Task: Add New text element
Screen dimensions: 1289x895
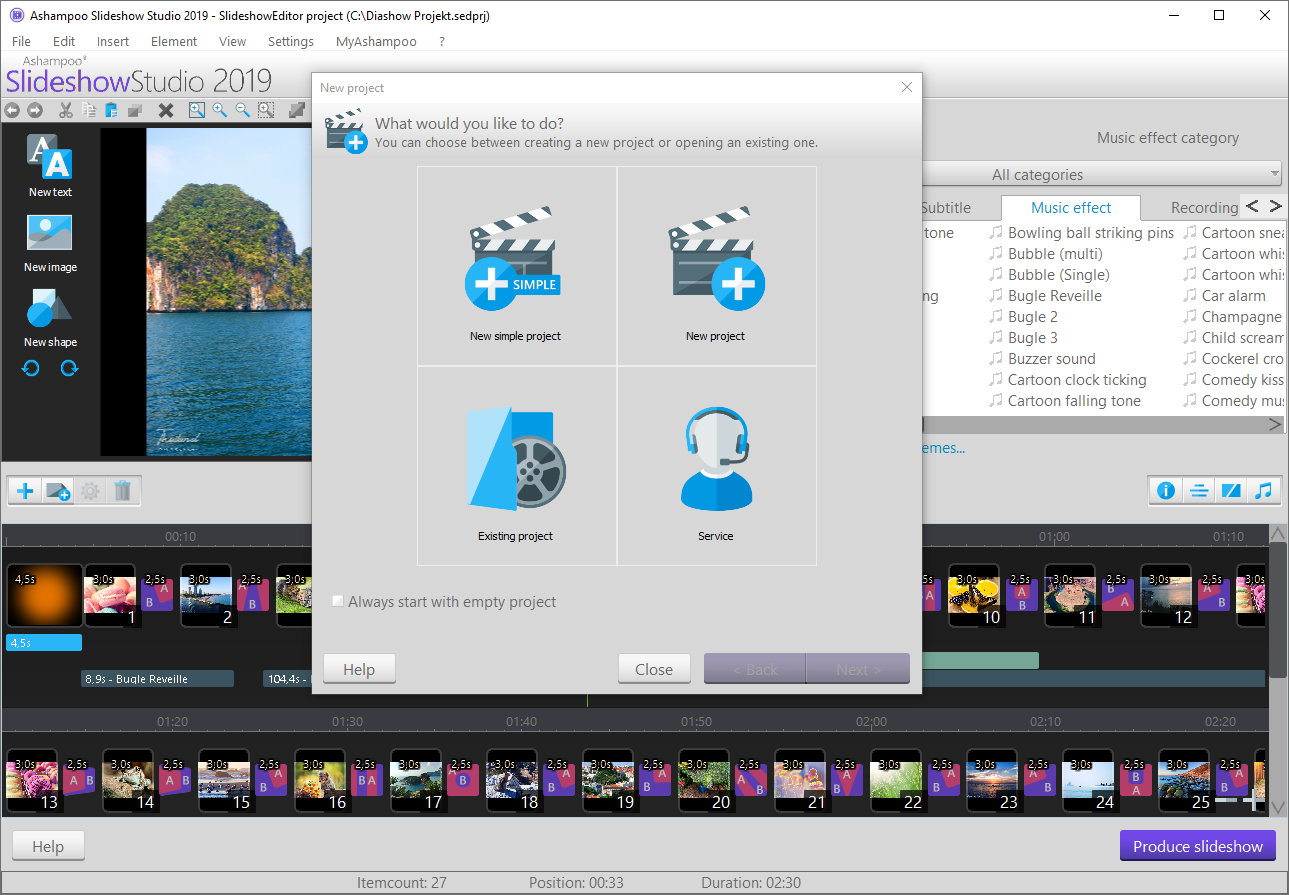Action: pyautogui.click(x=50, y=166)
